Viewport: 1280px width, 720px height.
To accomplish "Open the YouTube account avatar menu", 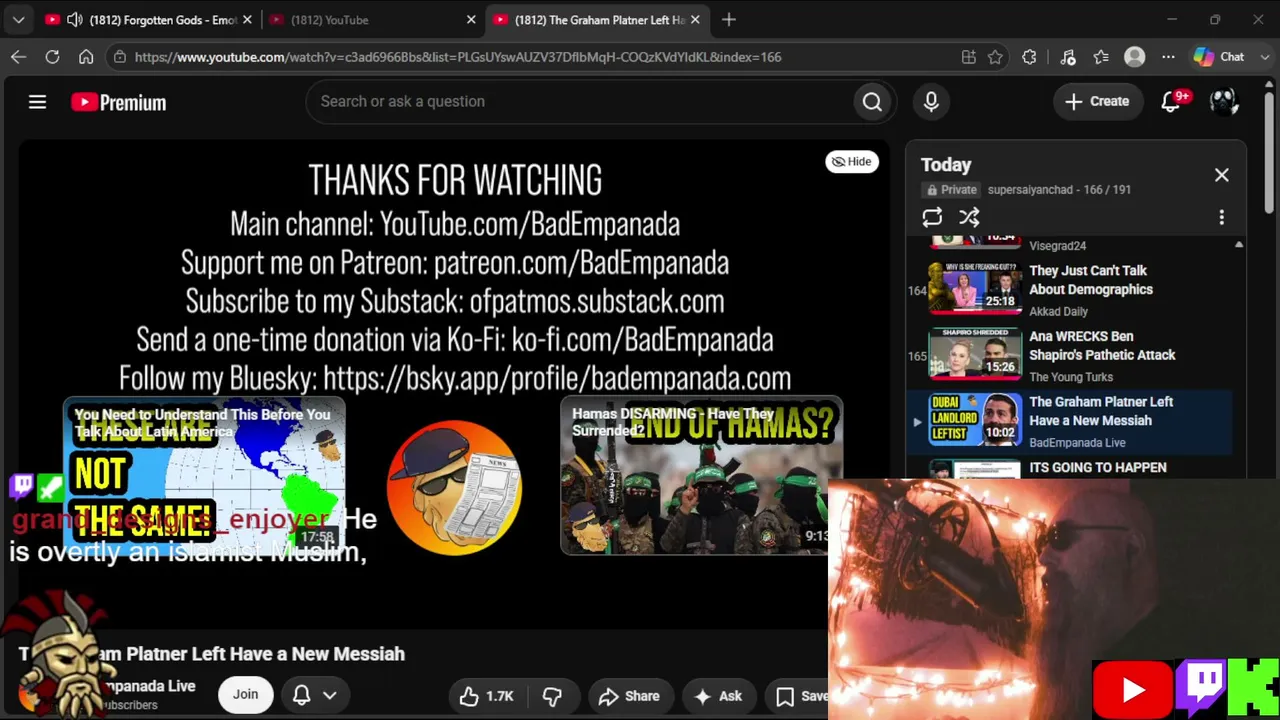I will click(1223, 102).
